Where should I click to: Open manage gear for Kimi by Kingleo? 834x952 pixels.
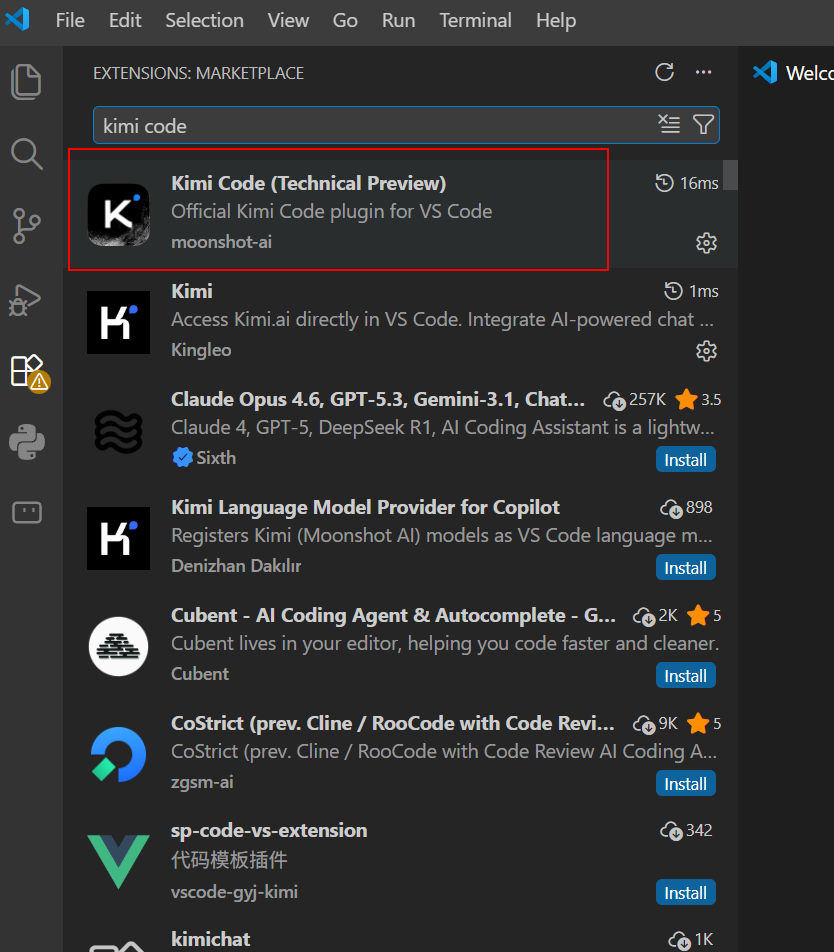[706, 351]
